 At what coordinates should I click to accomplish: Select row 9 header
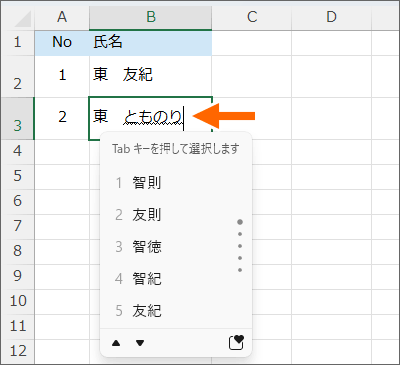click(x=17, y=277)
